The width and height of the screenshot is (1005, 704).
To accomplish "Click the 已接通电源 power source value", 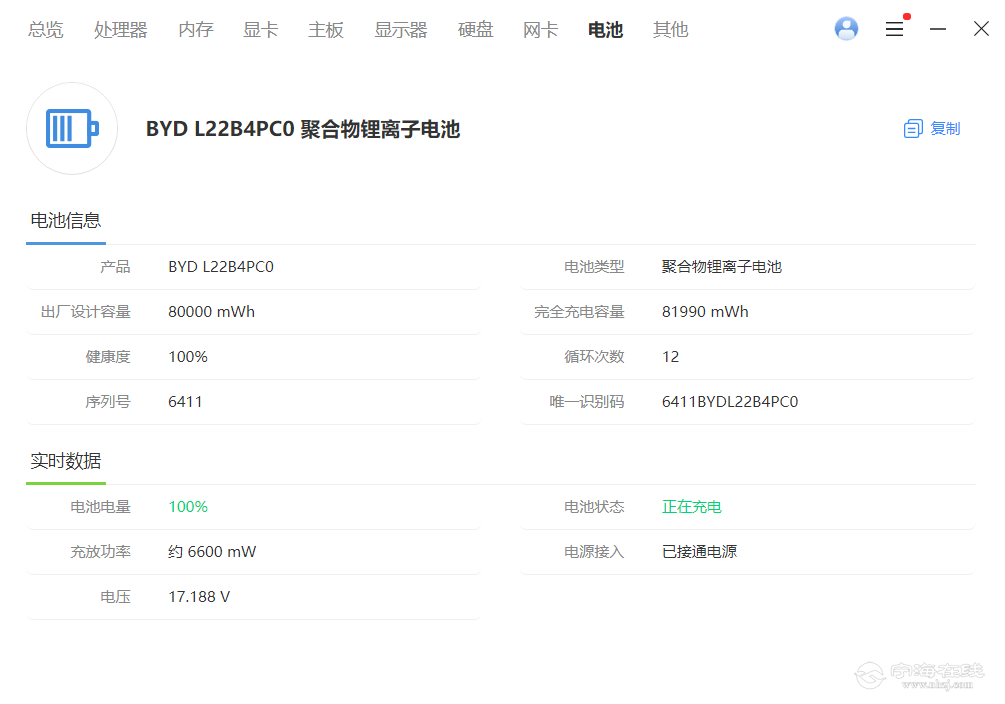I will coord(699,551).
